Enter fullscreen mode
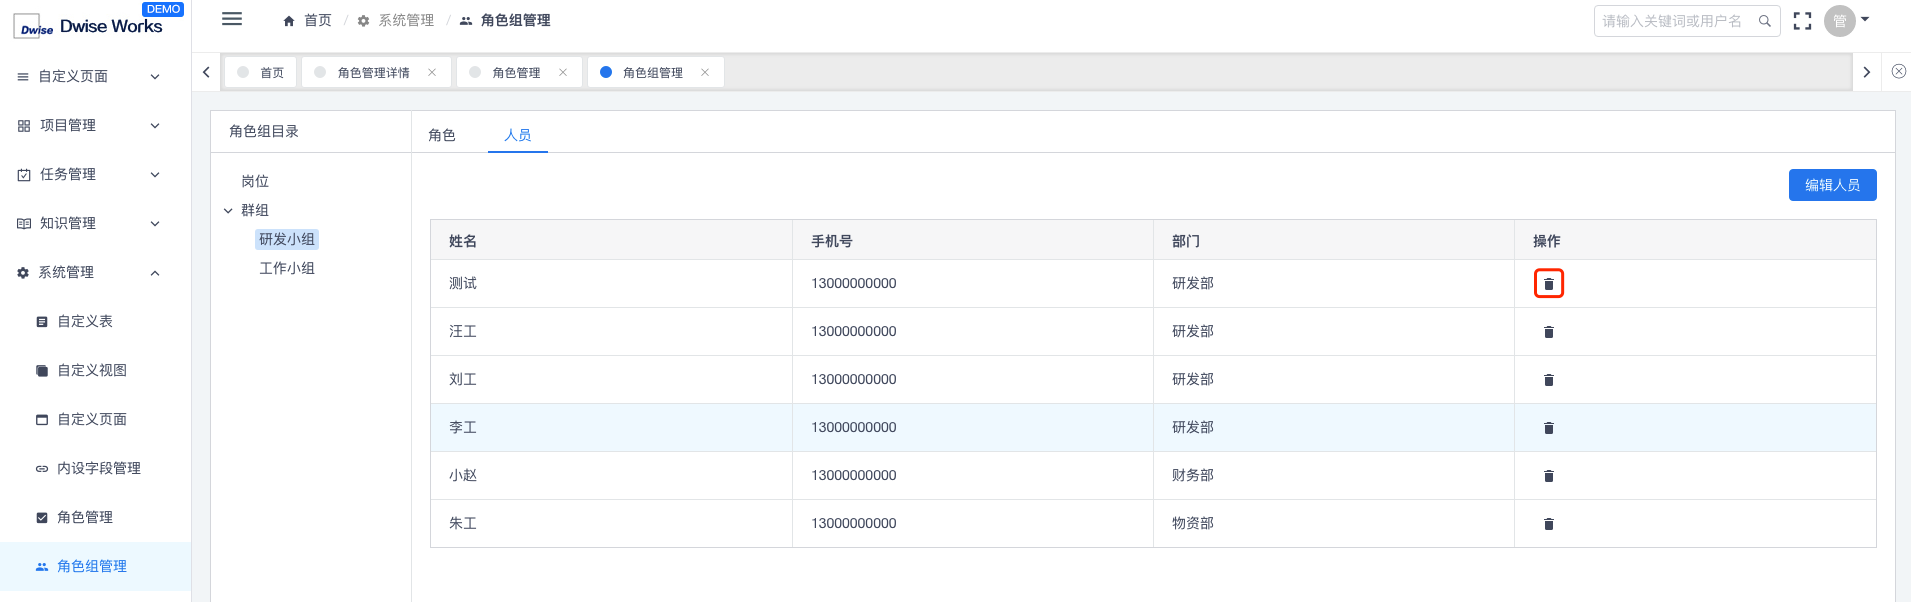 pos(1802,21)
